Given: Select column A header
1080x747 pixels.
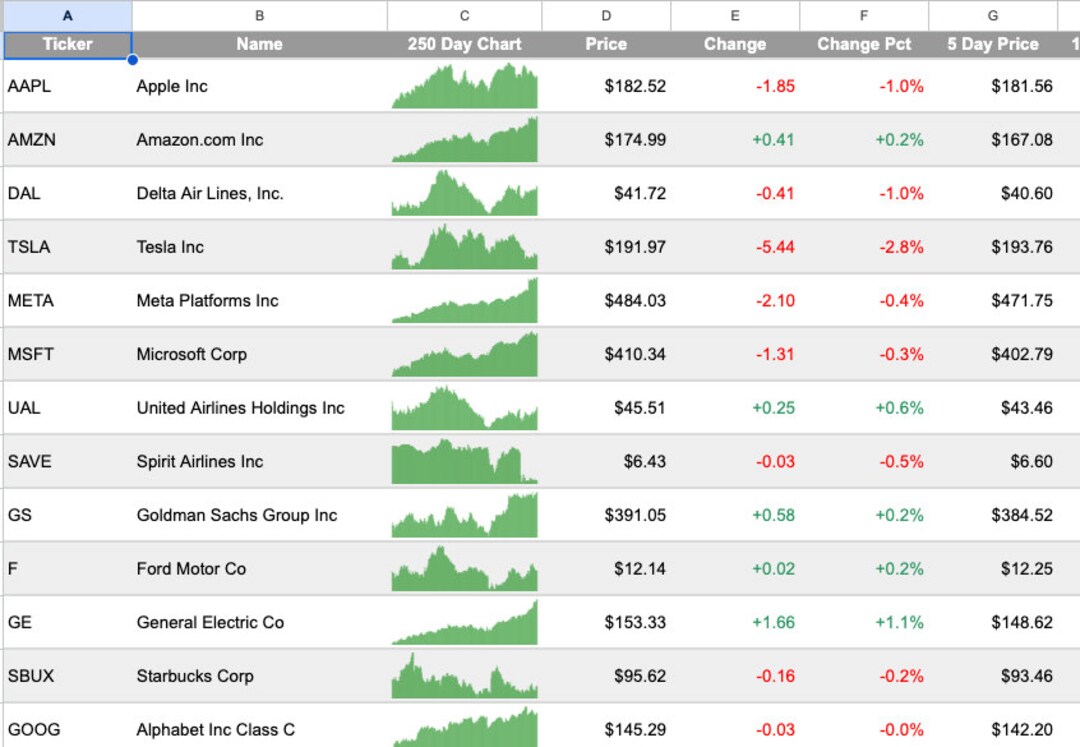Looking at the screenshot, I should click(67, 15).
